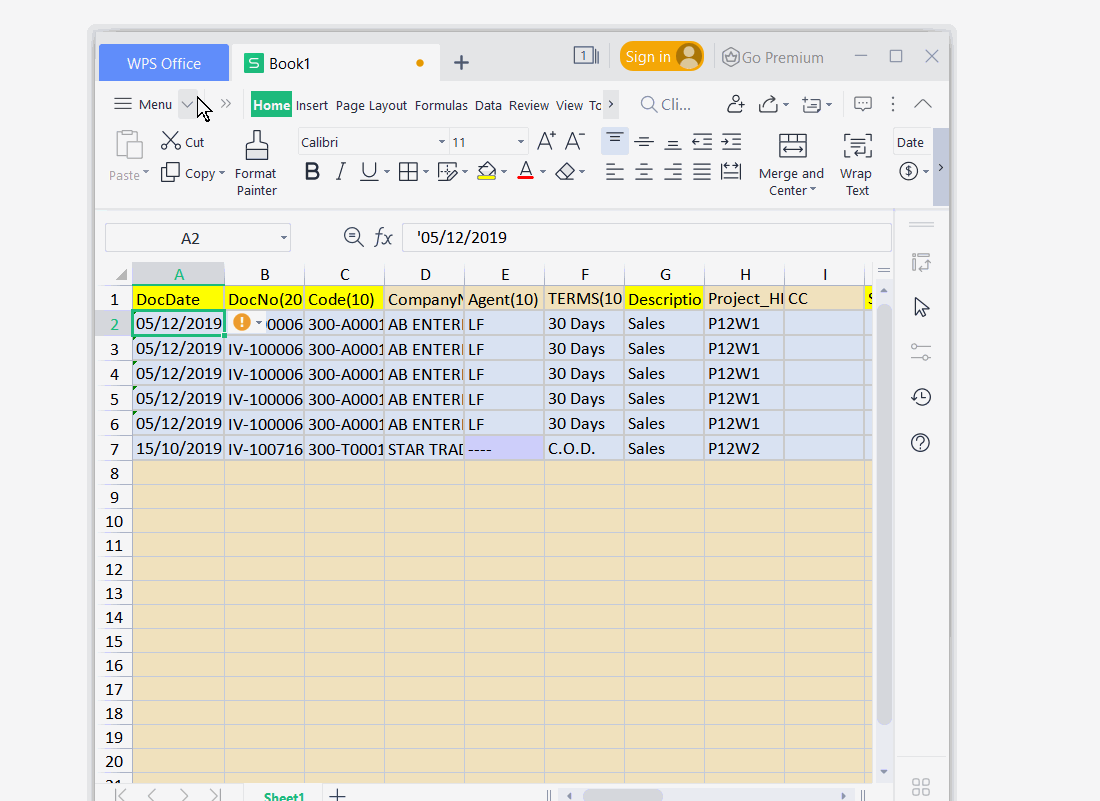Click the Sign in button
This screenshot has width=1100, height=801.
coord(661,57)
